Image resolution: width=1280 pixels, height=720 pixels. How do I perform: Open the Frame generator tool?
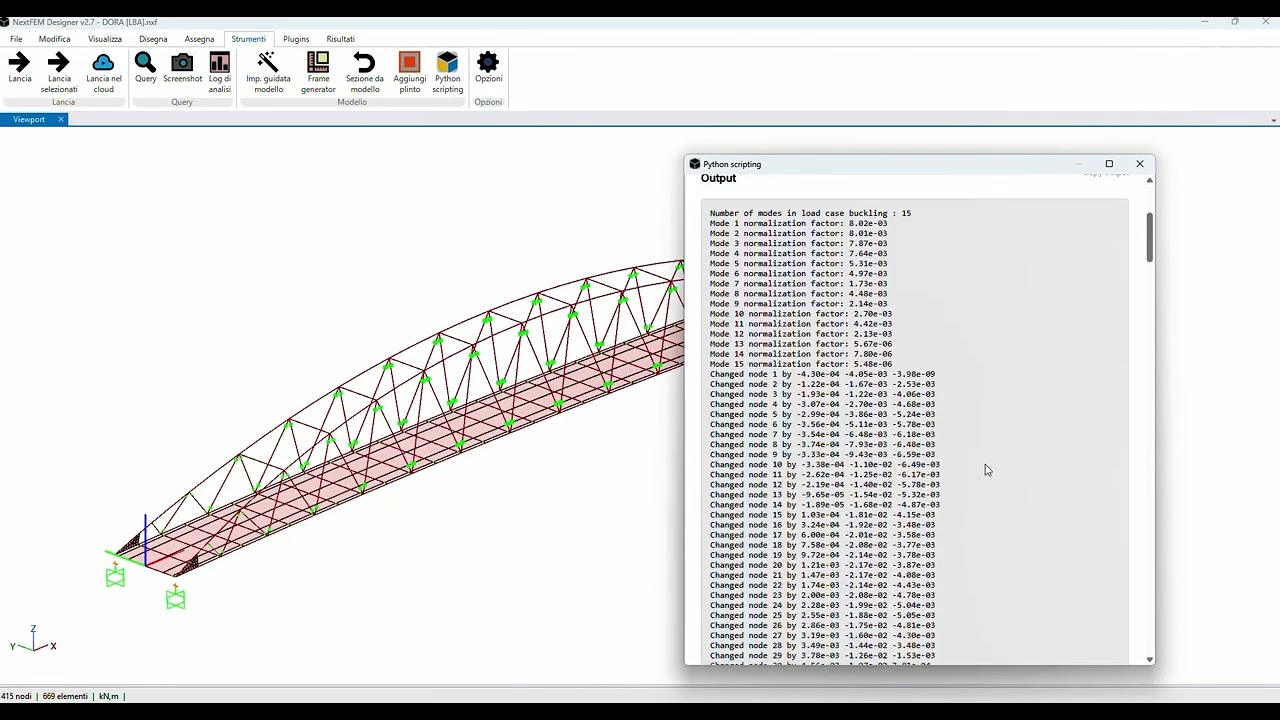[x=318, y=73]
